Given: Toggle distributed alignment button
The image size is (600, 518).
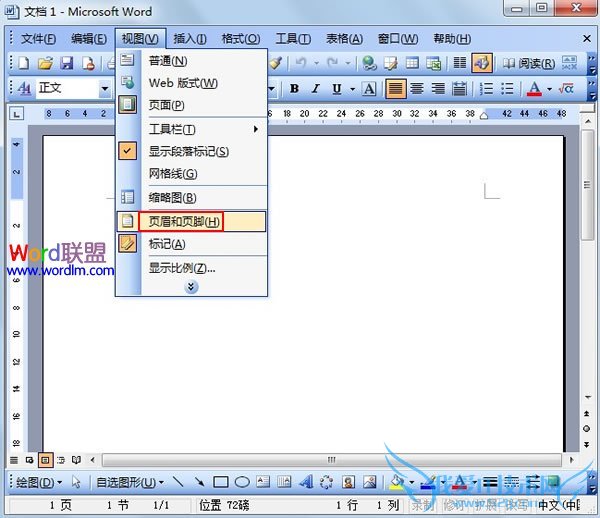Looking at the screenshot, I should click(460, 89).
